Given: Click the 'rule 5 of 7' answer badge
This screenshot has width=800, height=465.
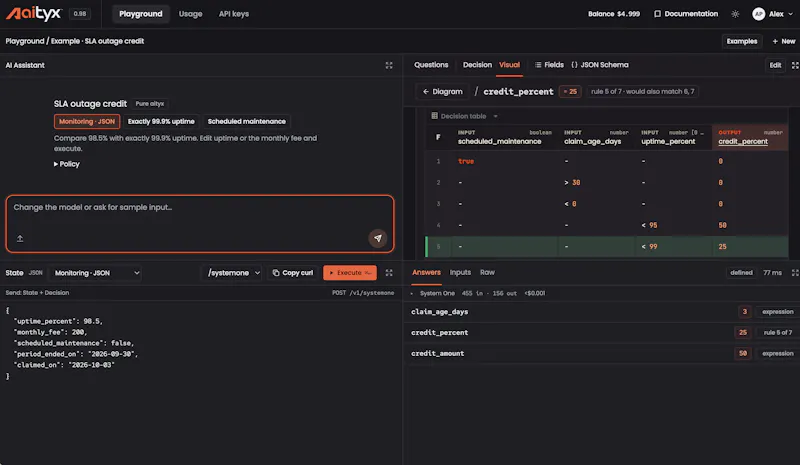Looking at the screenshot, I should point(778,333).
